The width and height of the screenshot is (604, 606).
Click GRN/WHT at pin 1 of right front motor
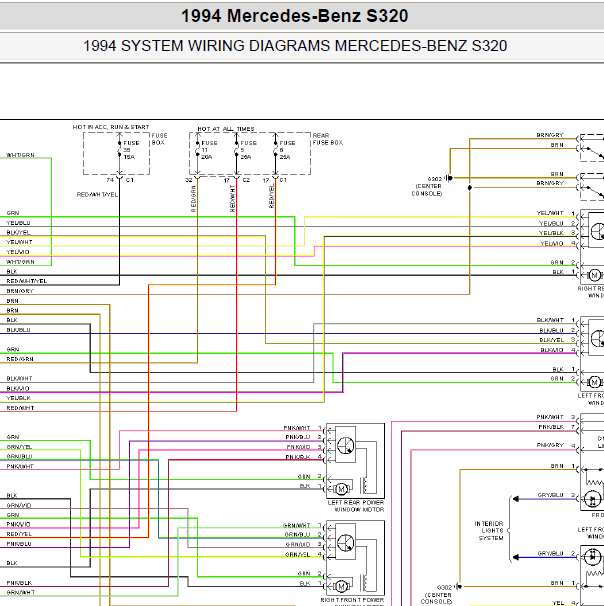[x=296, y=526]
